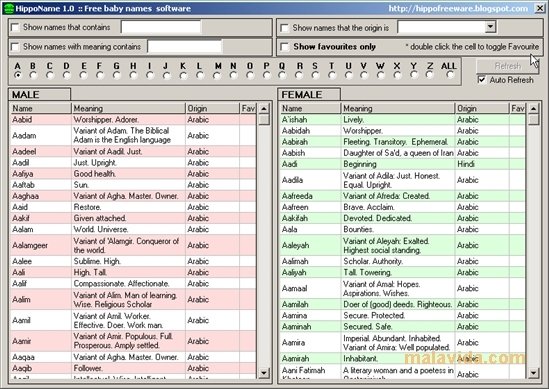This screenshot has height=389, width=549.
Task: Click male list scroll-up arrow
Action: point(264,109)
